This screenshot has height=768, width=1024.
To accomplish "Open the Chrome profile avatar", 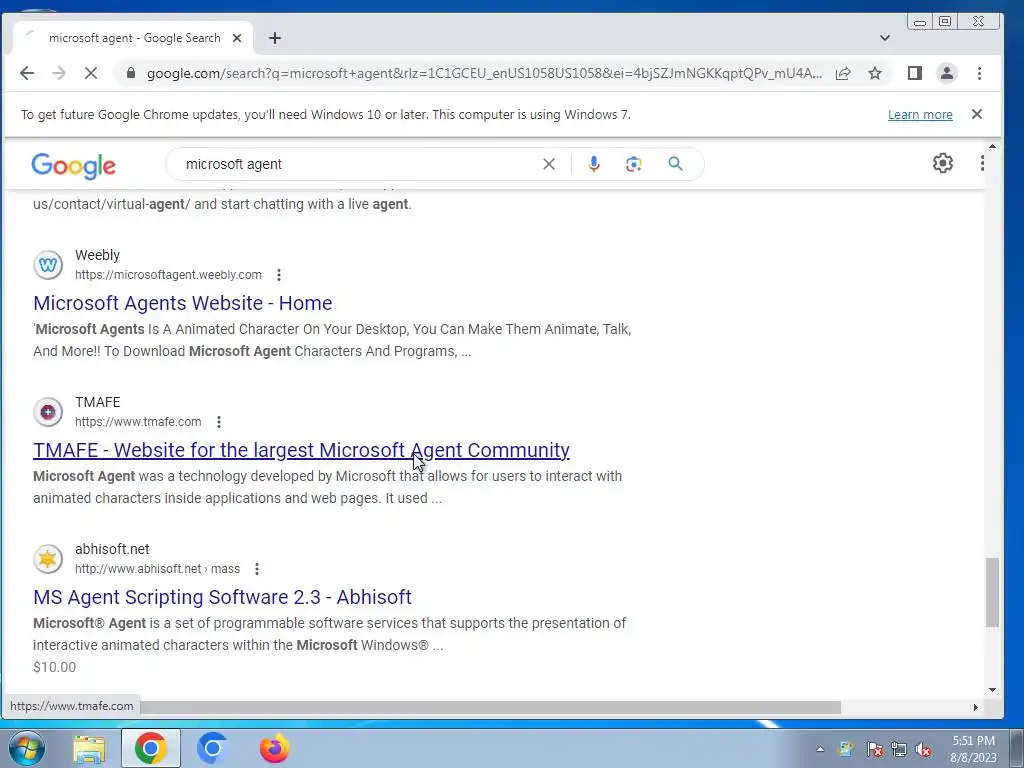I will coord(946,73).
